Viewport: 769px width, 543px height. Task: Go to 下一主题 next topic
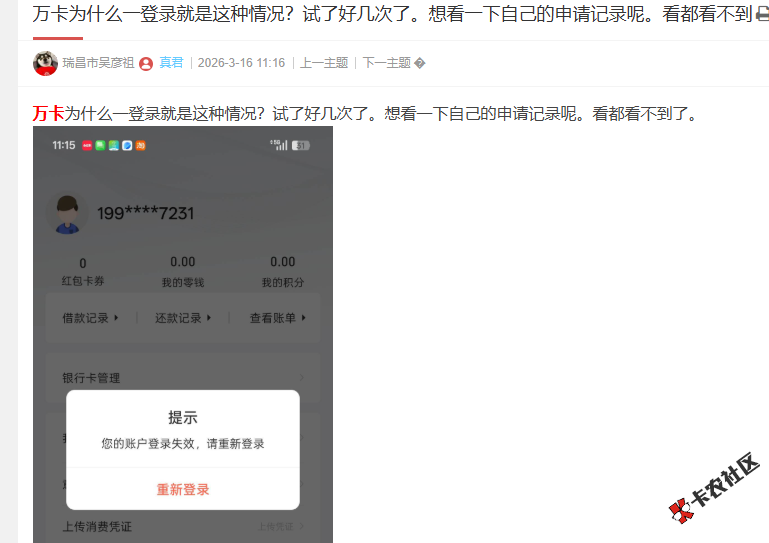[x=386, y=63]
